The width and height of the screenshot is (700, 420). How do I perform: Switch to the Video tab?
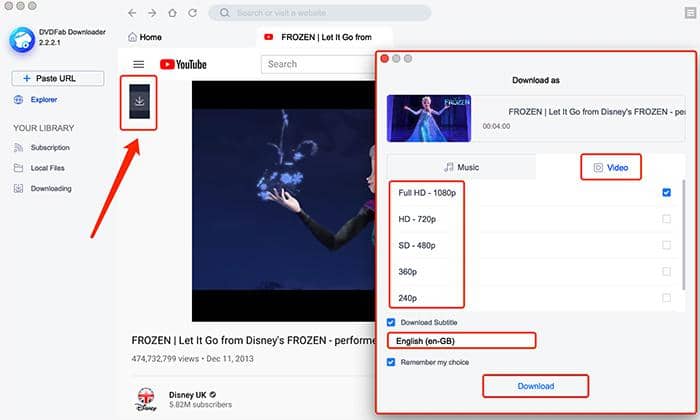611,167
